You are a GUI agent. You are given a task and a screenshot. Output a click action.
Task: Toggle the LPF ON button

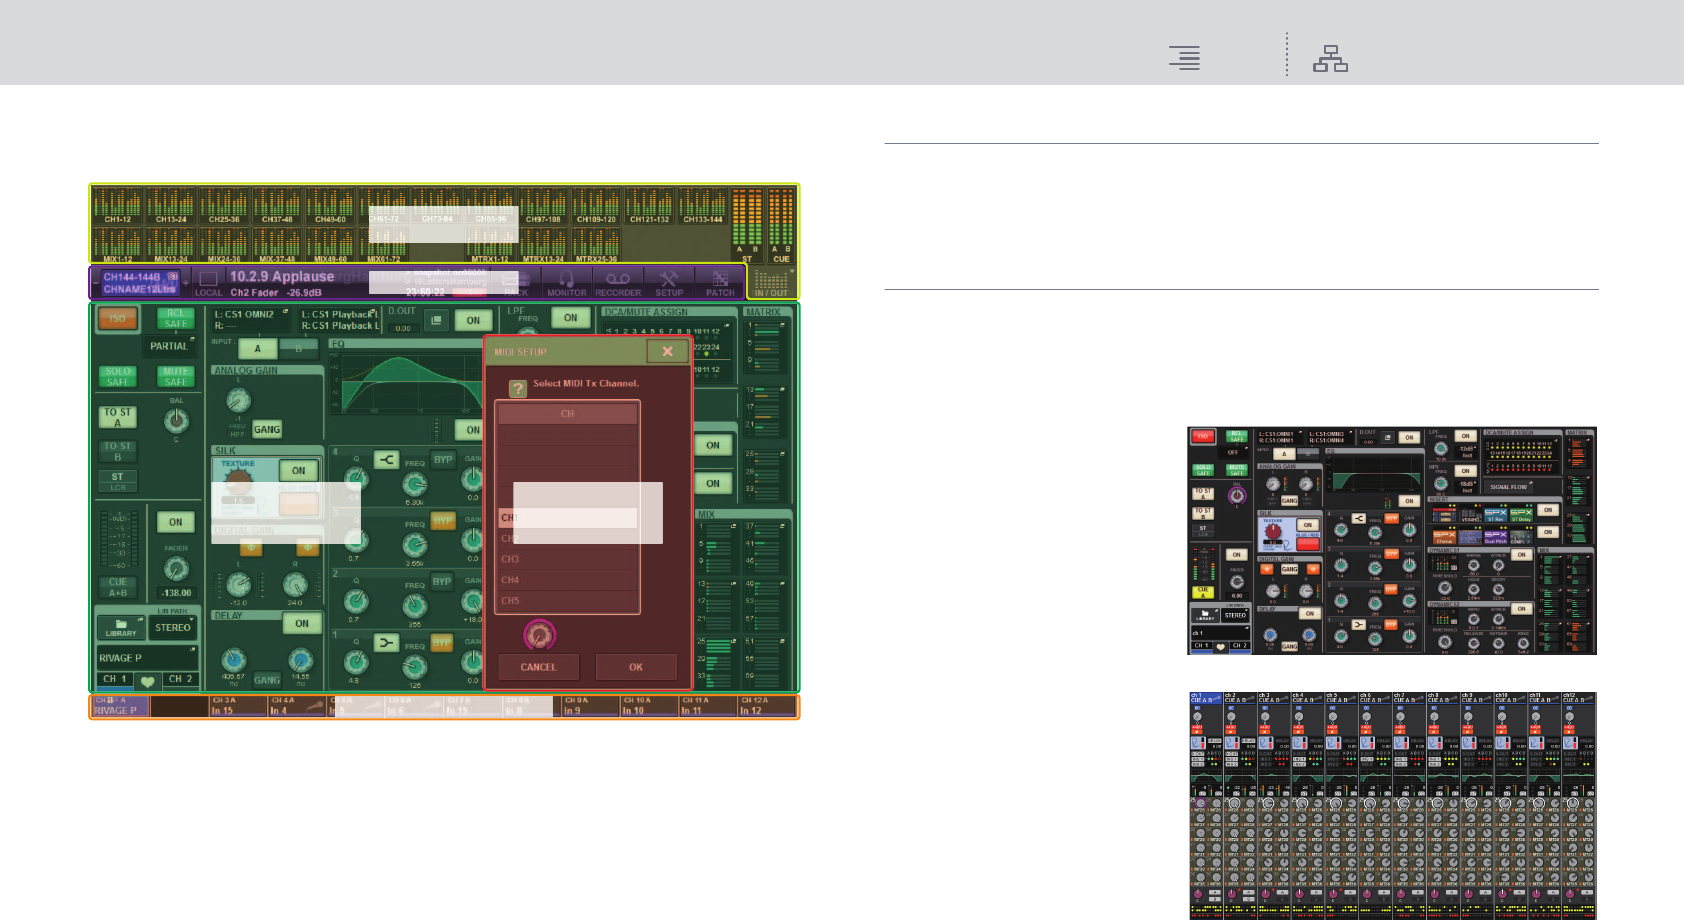pos(570,318)
